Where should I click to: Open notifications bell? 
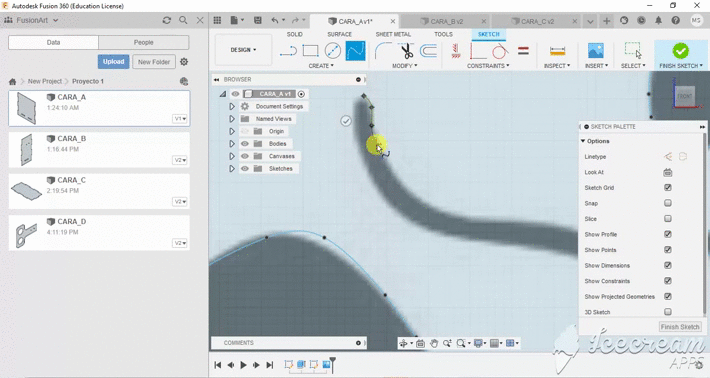pos(658,20)
